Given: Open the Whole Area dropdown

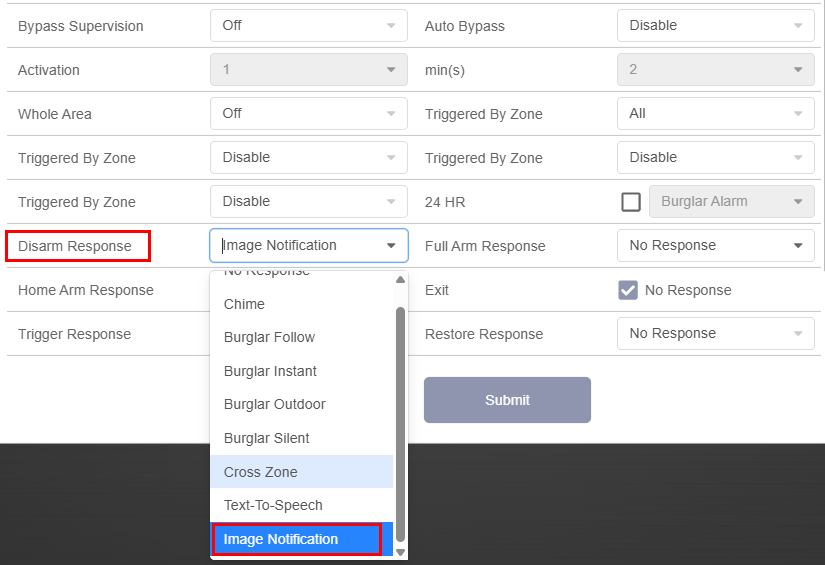Looking at the screenshot, I should pyautogui.click(x=308, y=114).
